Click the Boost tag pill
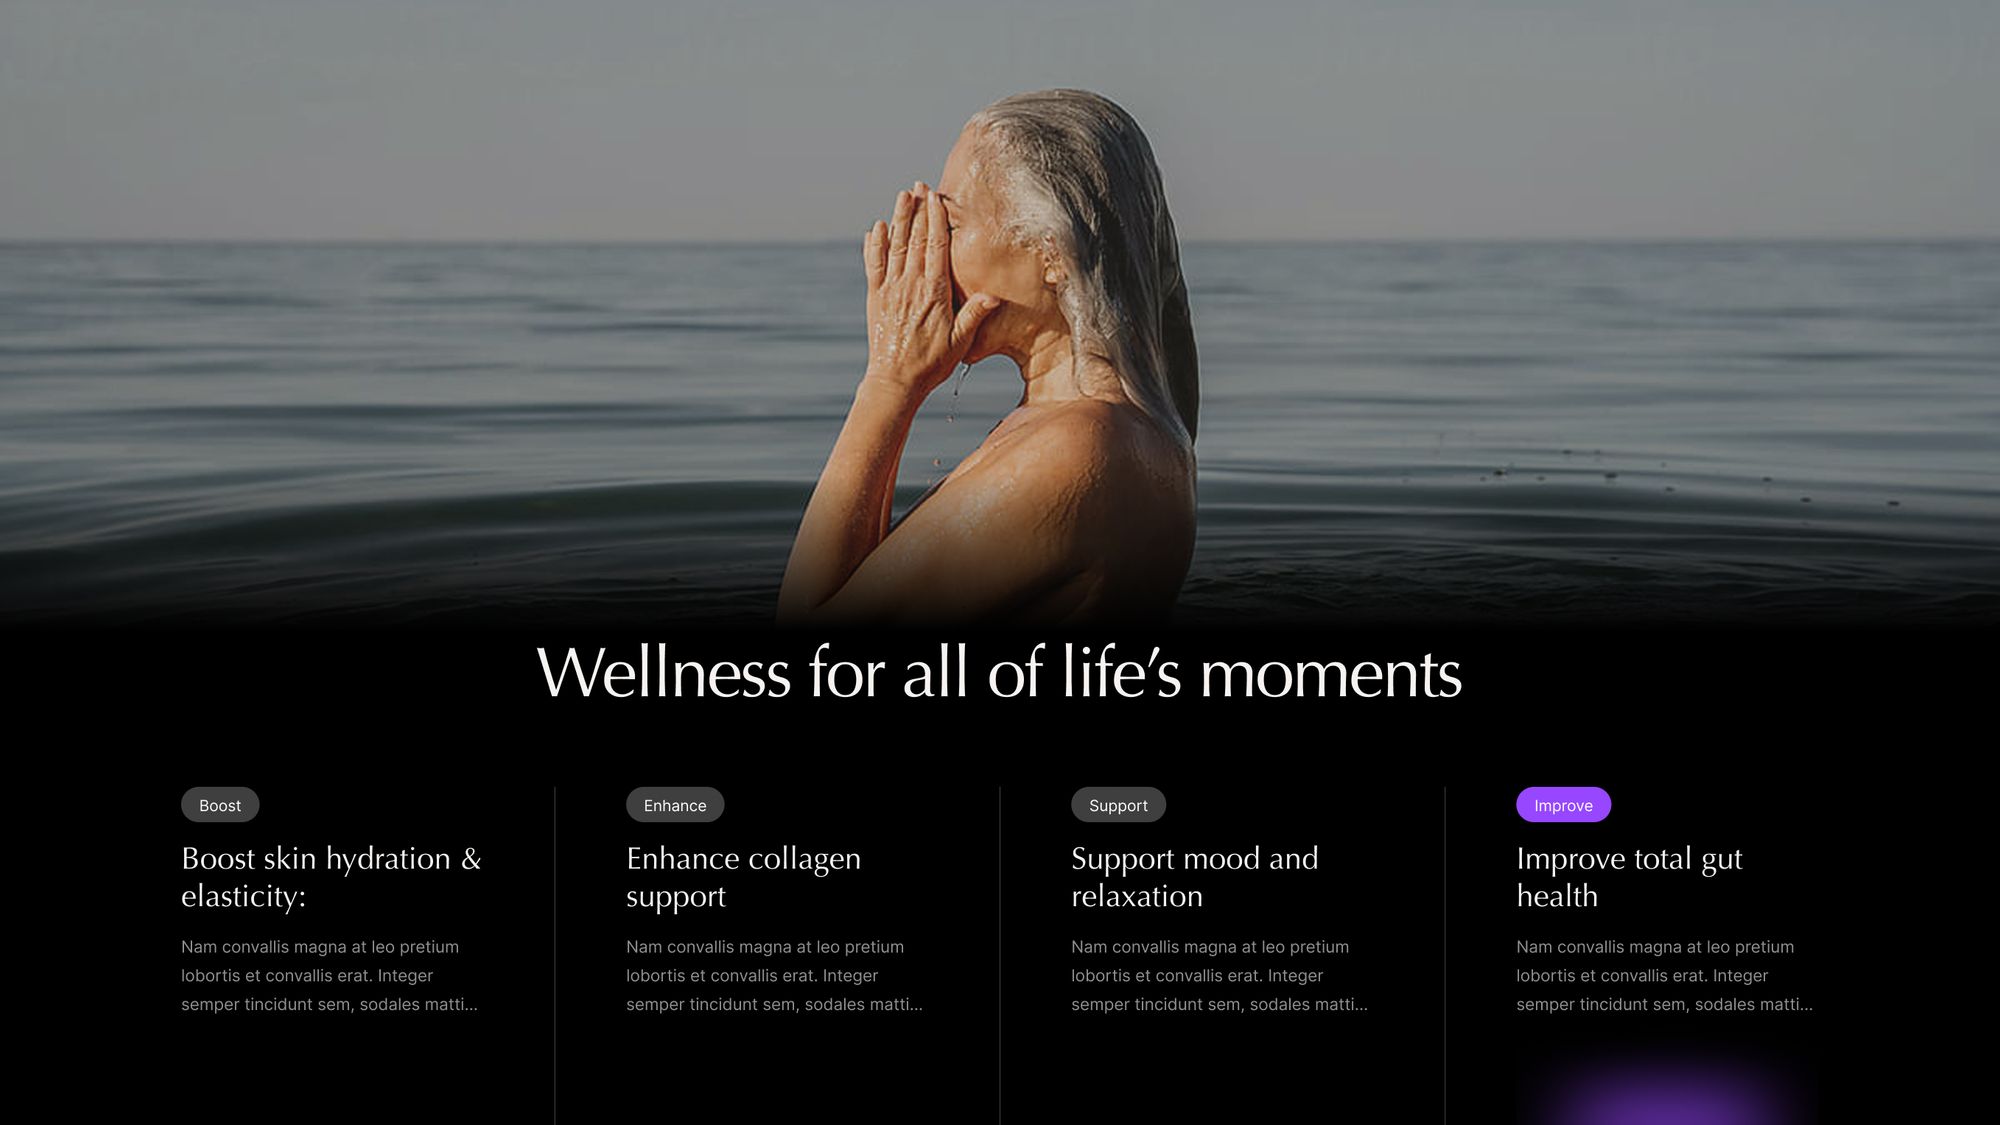 [220, 805]
